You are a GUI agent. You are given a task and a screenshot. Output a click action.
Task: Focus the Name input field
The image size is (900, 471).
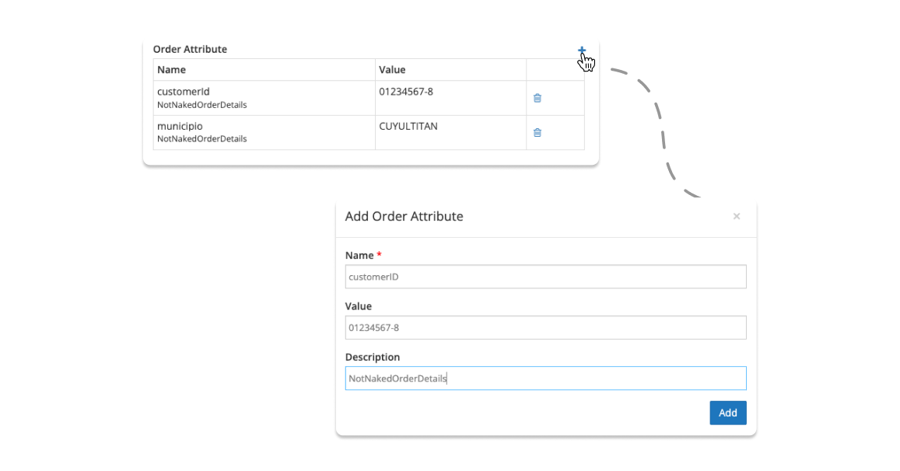pos(545,276)
